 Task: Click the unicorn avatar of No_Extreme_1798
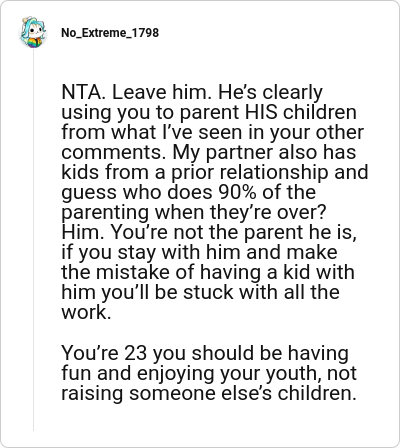[33, 32]
